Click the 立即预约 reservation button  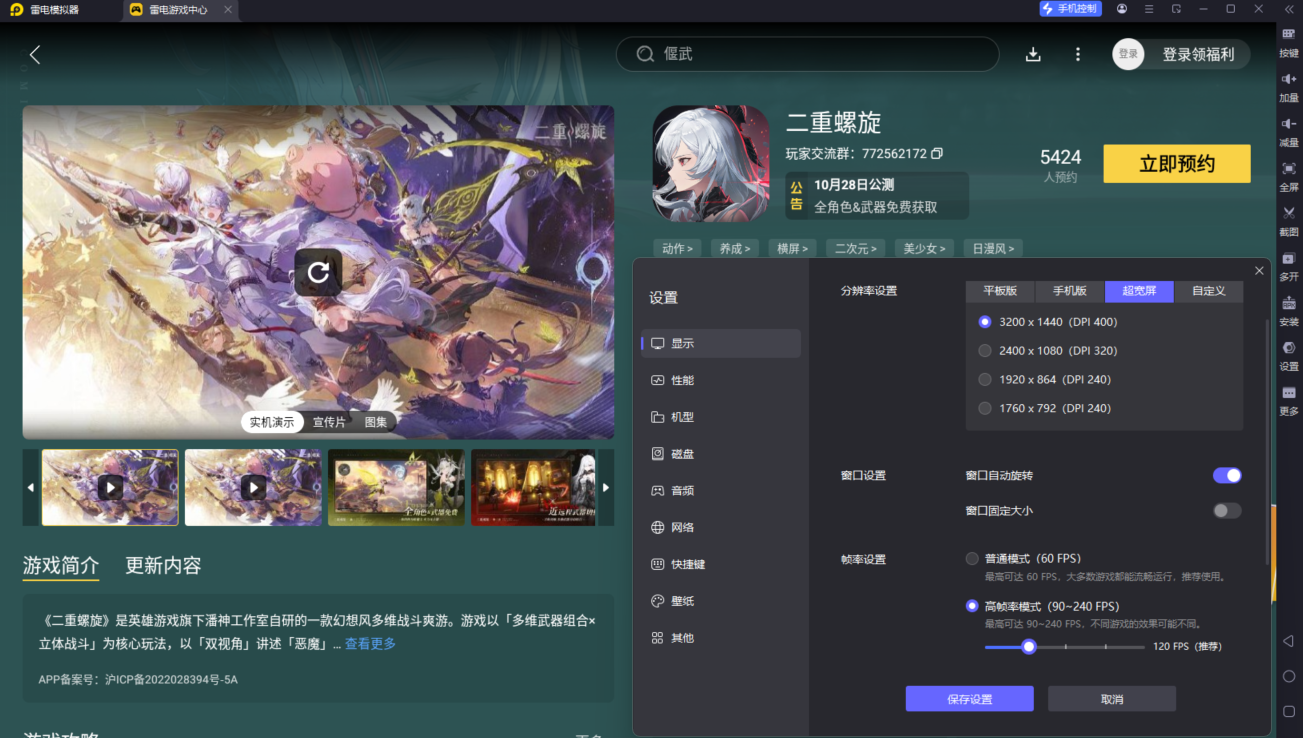pos(1176,163)
